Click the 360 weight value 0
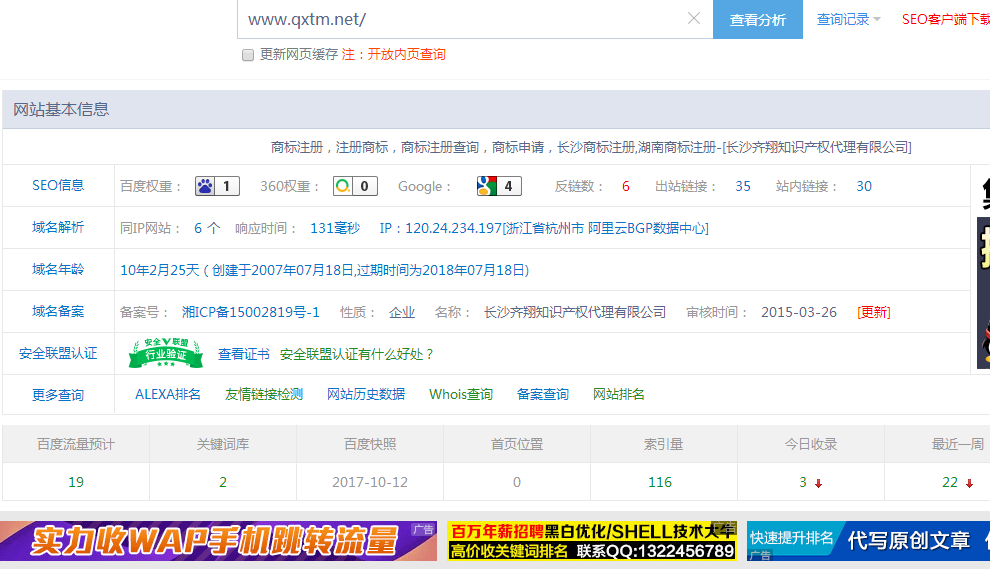990x569 pixels. pos(364,186)
